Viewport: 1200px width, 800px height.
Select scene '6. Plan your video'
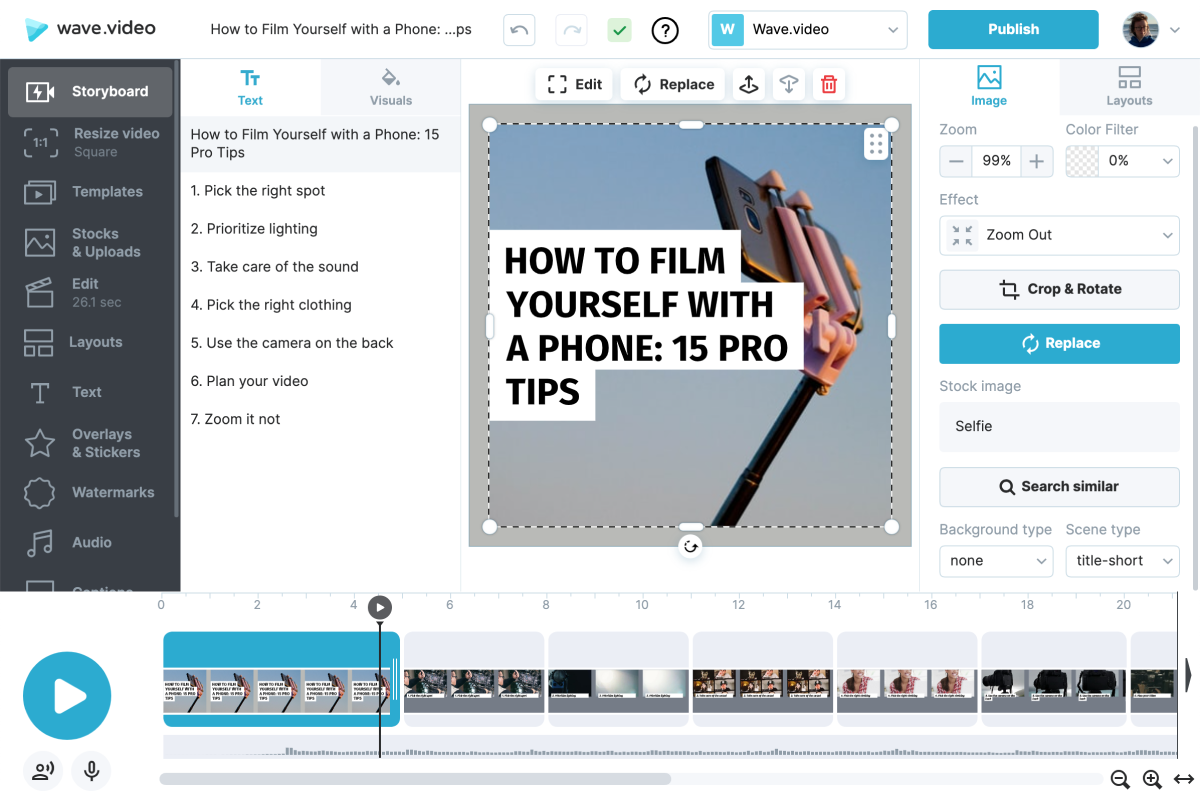click(x=320, y=381)
